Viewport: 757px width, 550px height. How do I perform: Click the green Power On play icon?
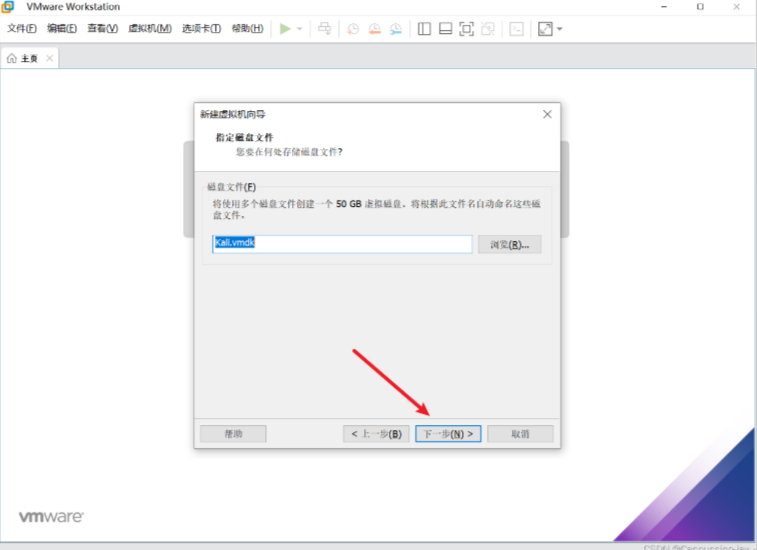coord(285,29)
